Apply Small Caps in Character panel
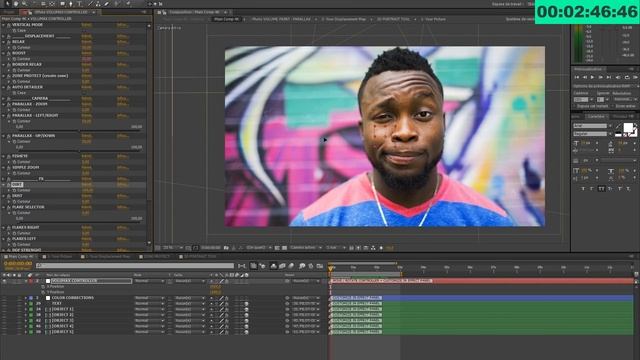The width and height of the screenshot is (640, 360). coord(611,188)
